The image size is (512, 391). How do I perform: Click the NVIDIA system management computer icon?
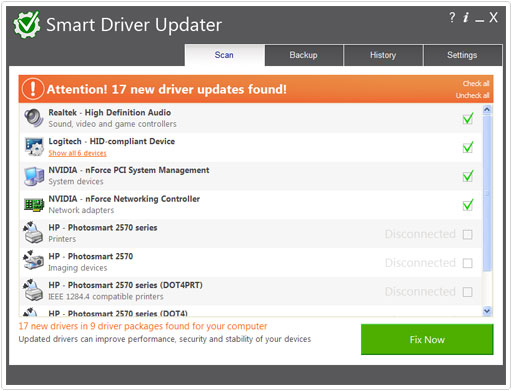tap(34, 176)
